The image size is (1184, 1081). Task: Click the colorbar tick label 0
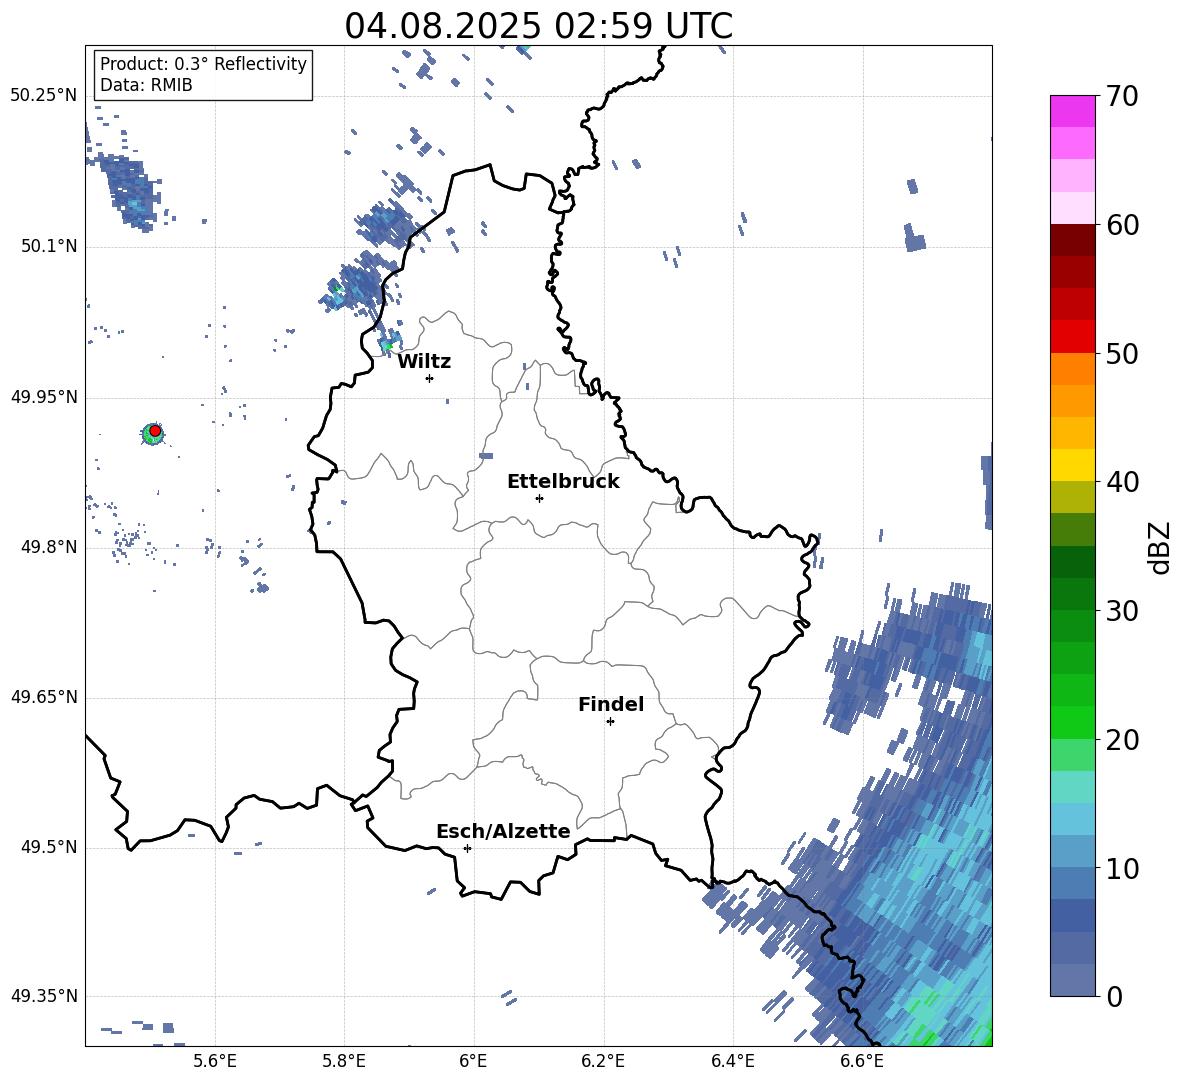(x=1114, y=996)
